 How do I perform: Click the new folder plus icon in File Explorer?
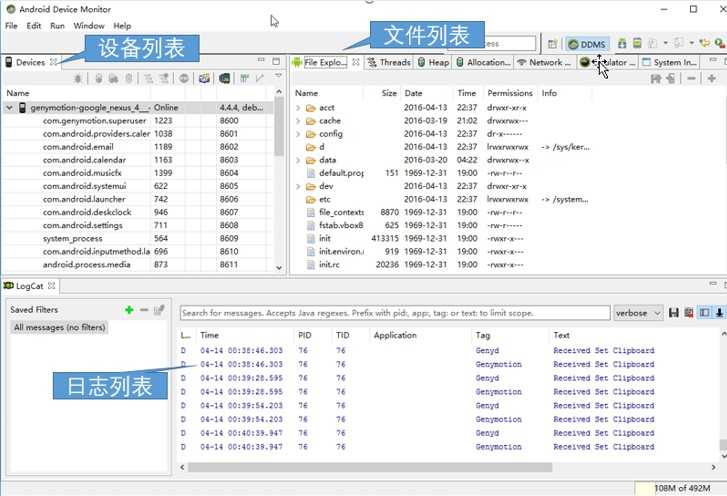coord(712,78)
